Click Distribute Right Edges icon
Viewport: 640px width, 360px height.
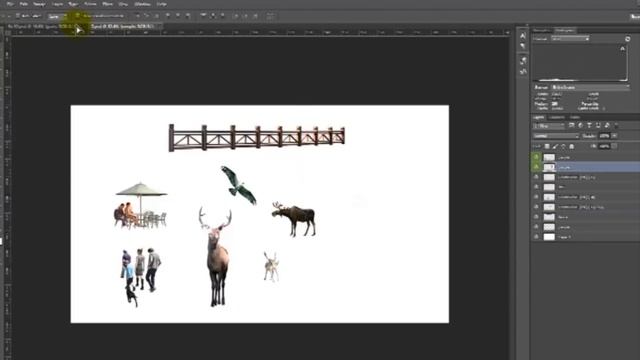pyautogui.click(x=255, y=16)
